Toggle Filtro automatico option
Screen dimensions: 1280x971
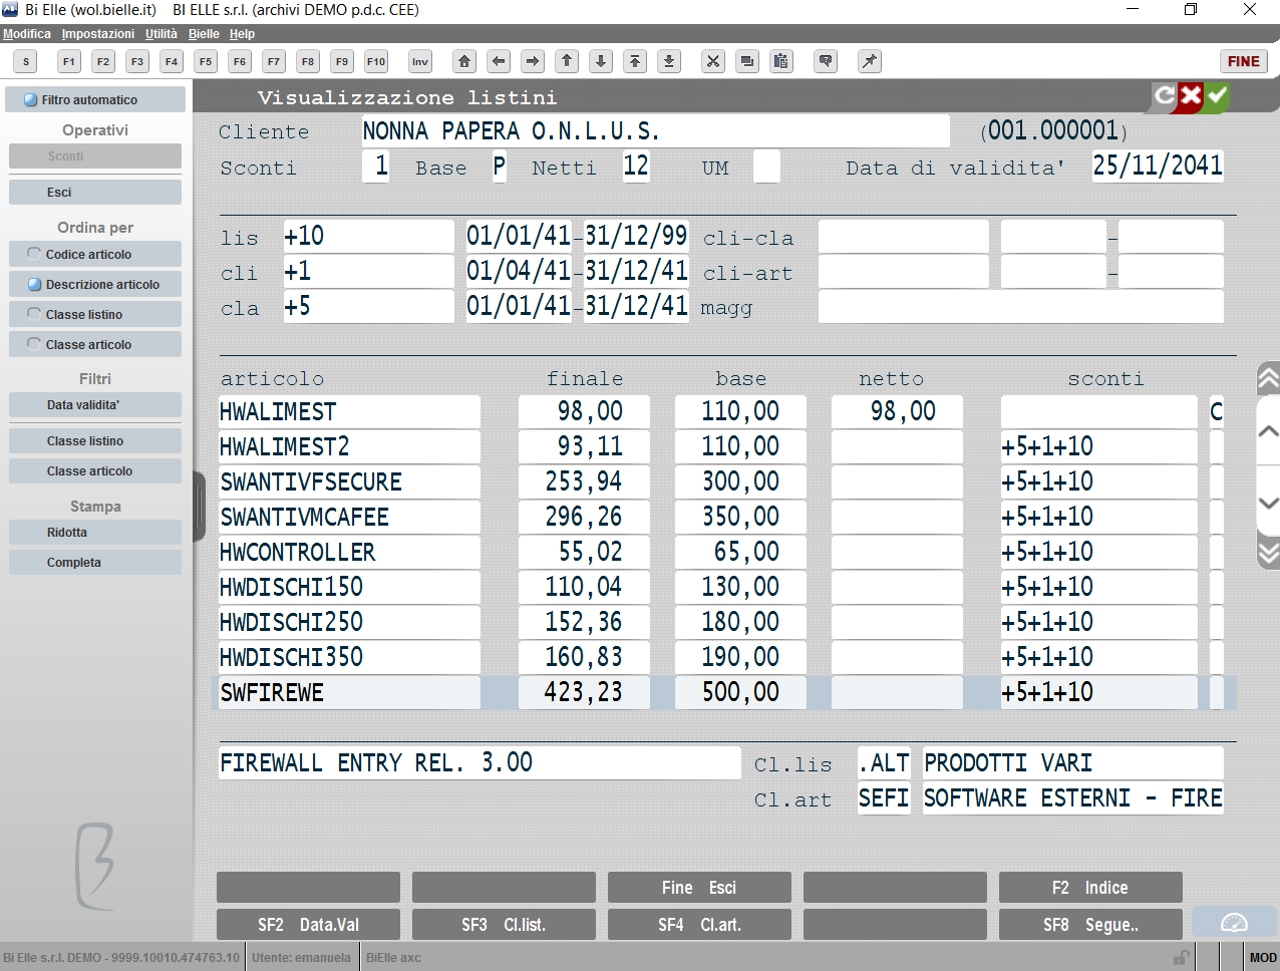point(95,100)
